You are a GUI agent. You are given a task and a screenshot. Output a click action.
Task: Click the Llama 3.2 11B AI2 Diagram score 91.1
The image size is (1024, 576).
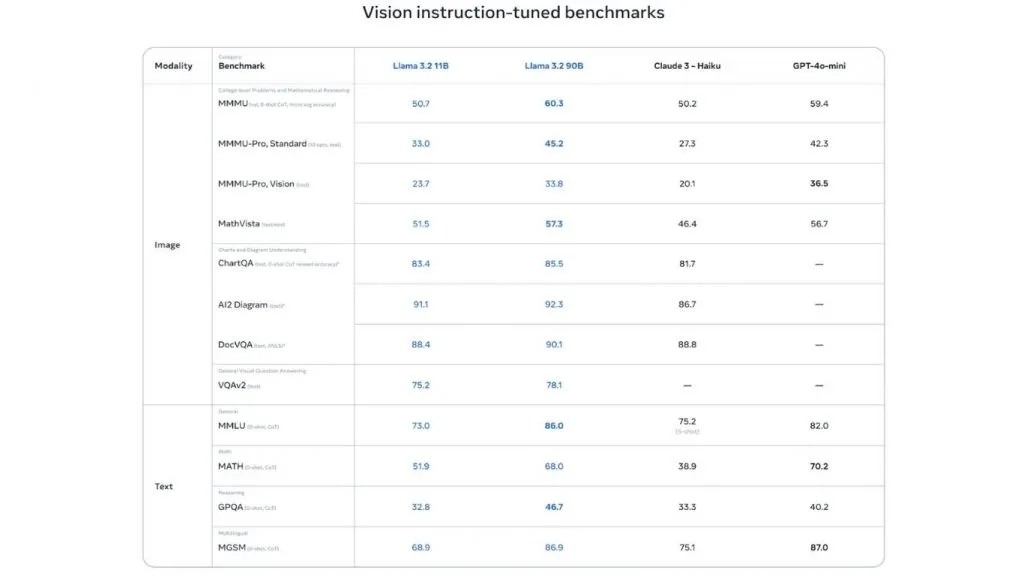(421, 304)
